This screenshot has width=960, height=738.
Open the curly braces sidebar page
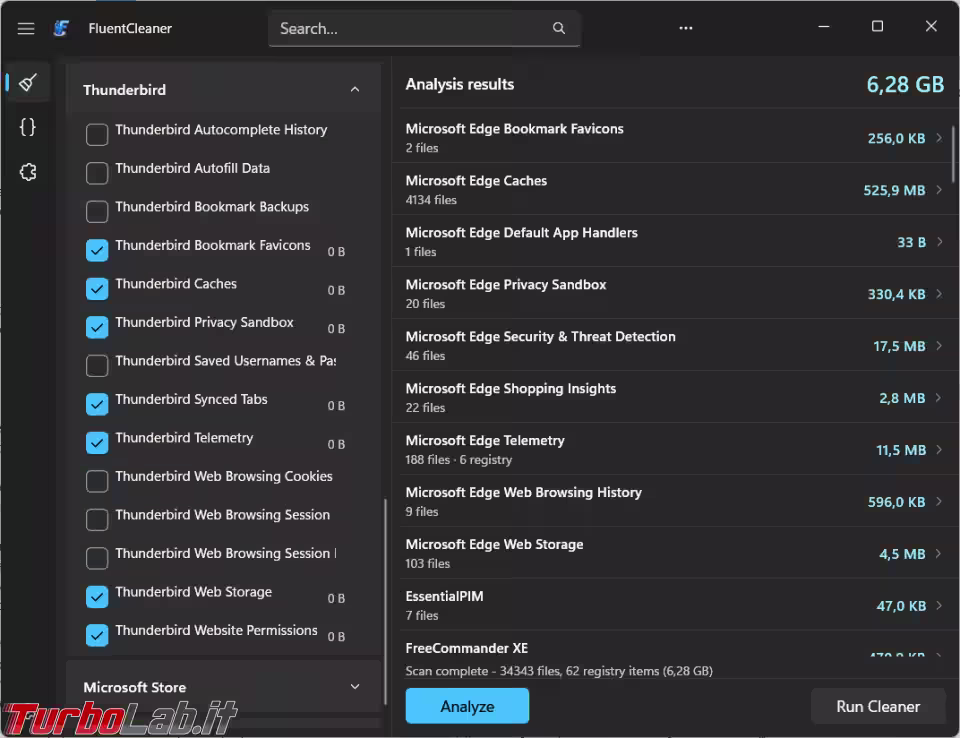pyautogui.click(x=28, y=127)
